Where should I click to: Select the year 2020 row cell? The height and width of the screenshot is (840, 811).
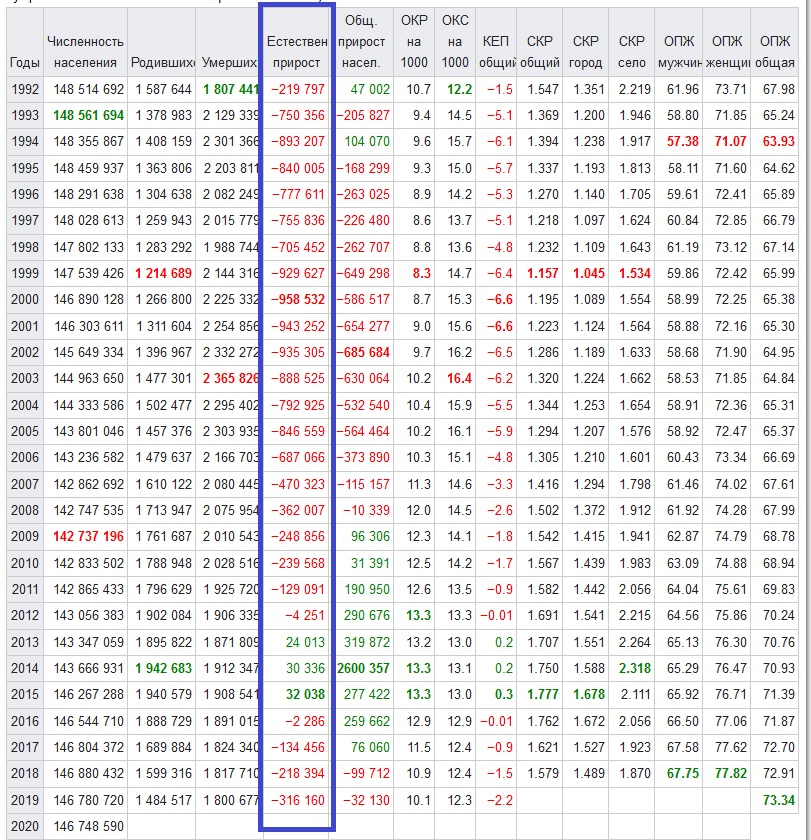click(25, 827)
